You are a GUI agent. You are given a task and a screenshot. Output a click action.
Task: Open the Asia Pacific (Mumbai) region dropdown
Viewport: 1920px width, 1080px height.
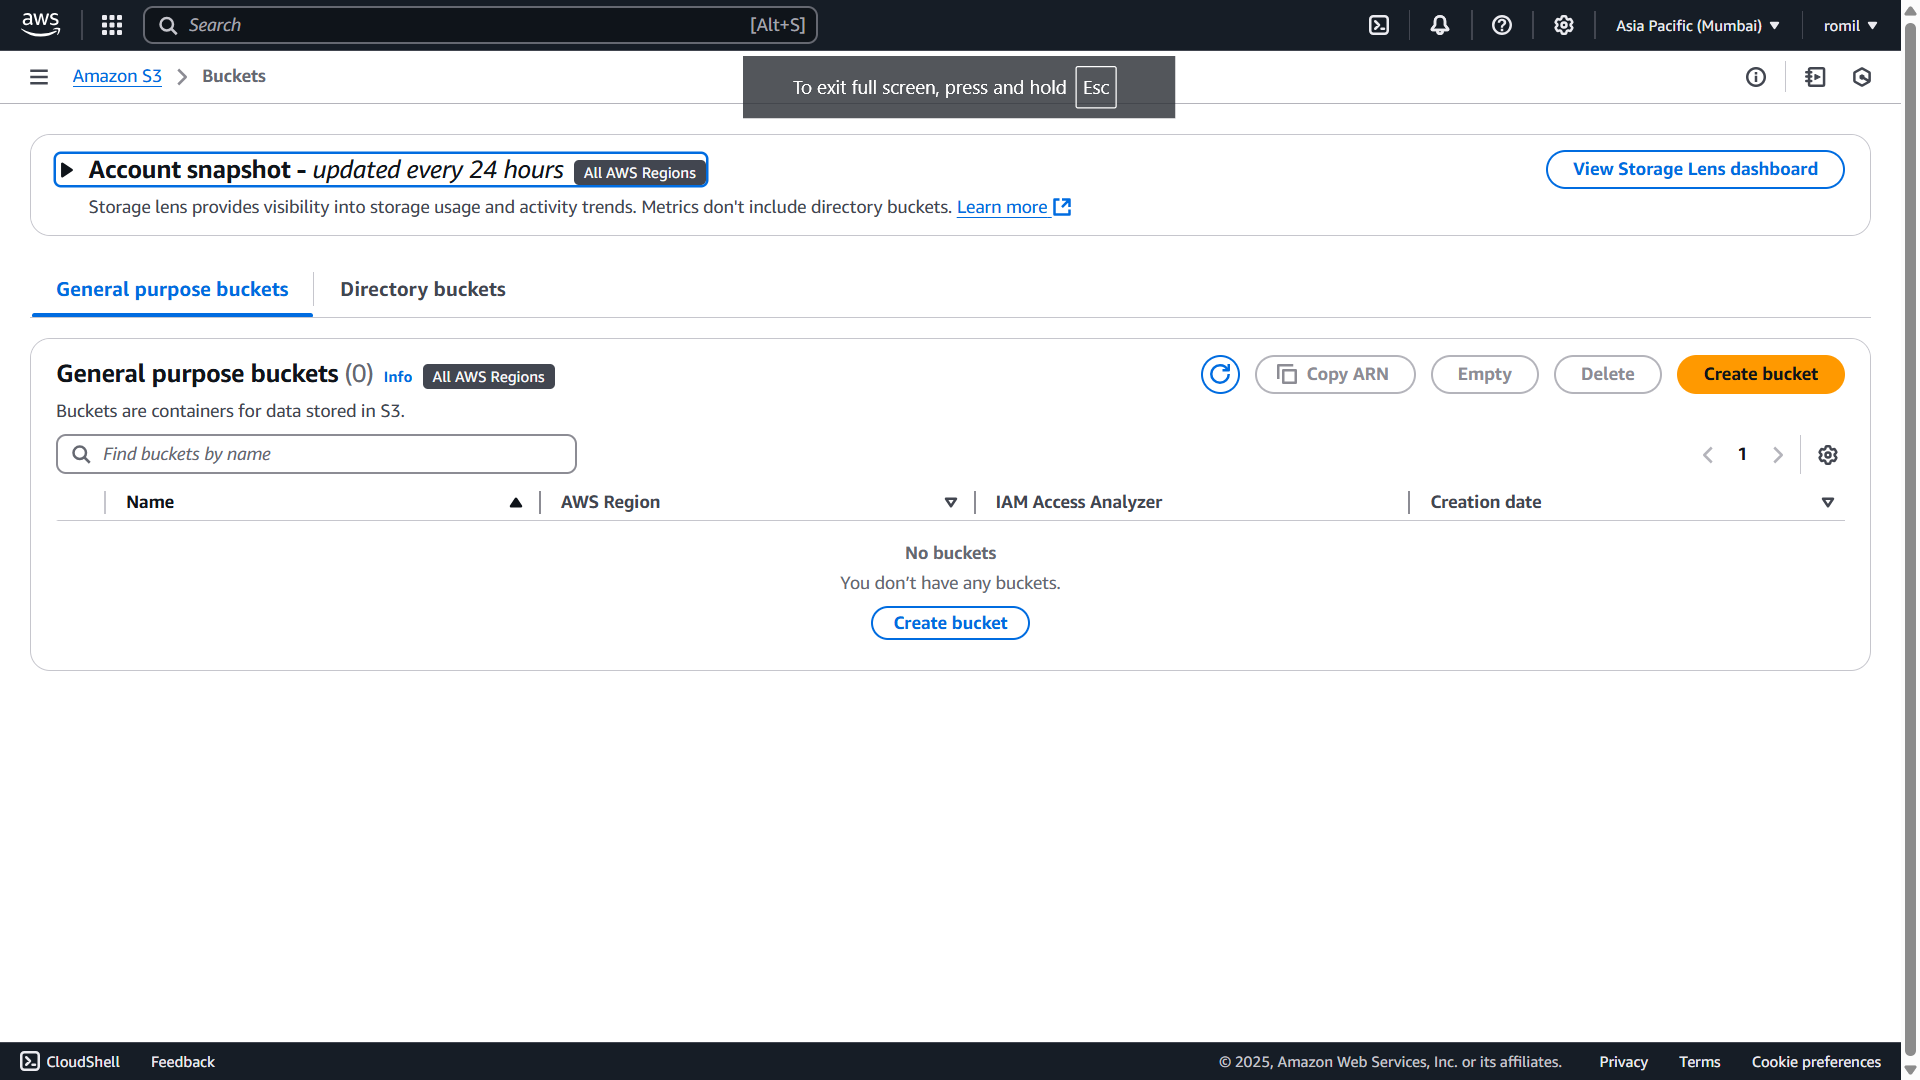[x=1698, y=25]
